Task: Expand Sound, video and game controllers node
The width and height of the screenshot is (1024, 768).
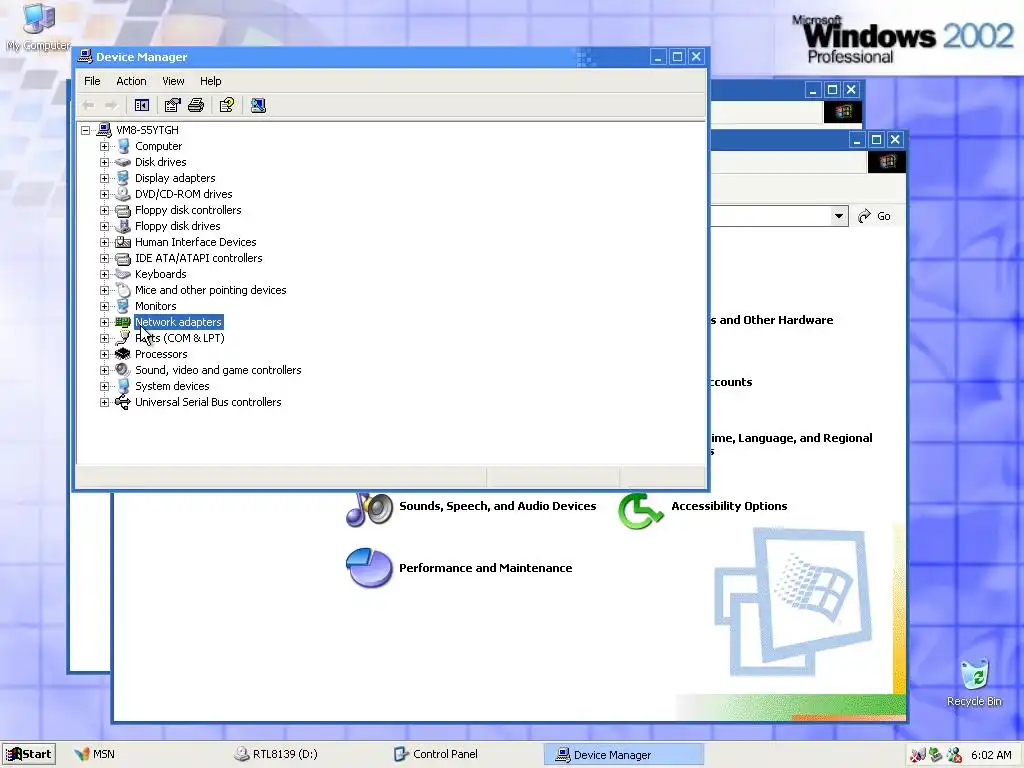Action: point(104,370)
